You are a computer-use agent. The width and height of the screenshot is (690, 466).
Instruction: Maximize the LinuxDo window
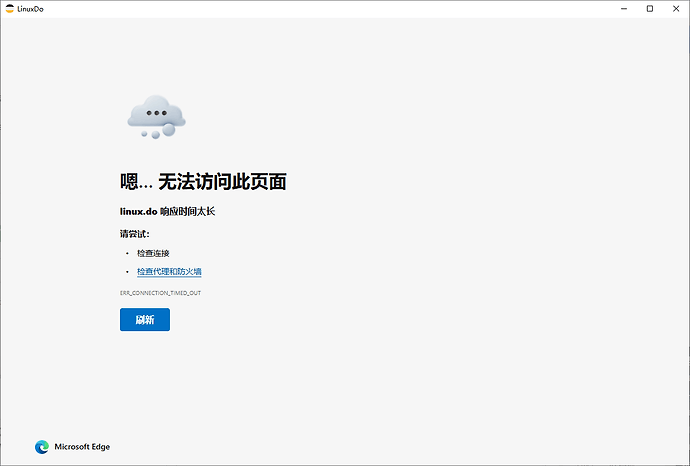point(650,9)
